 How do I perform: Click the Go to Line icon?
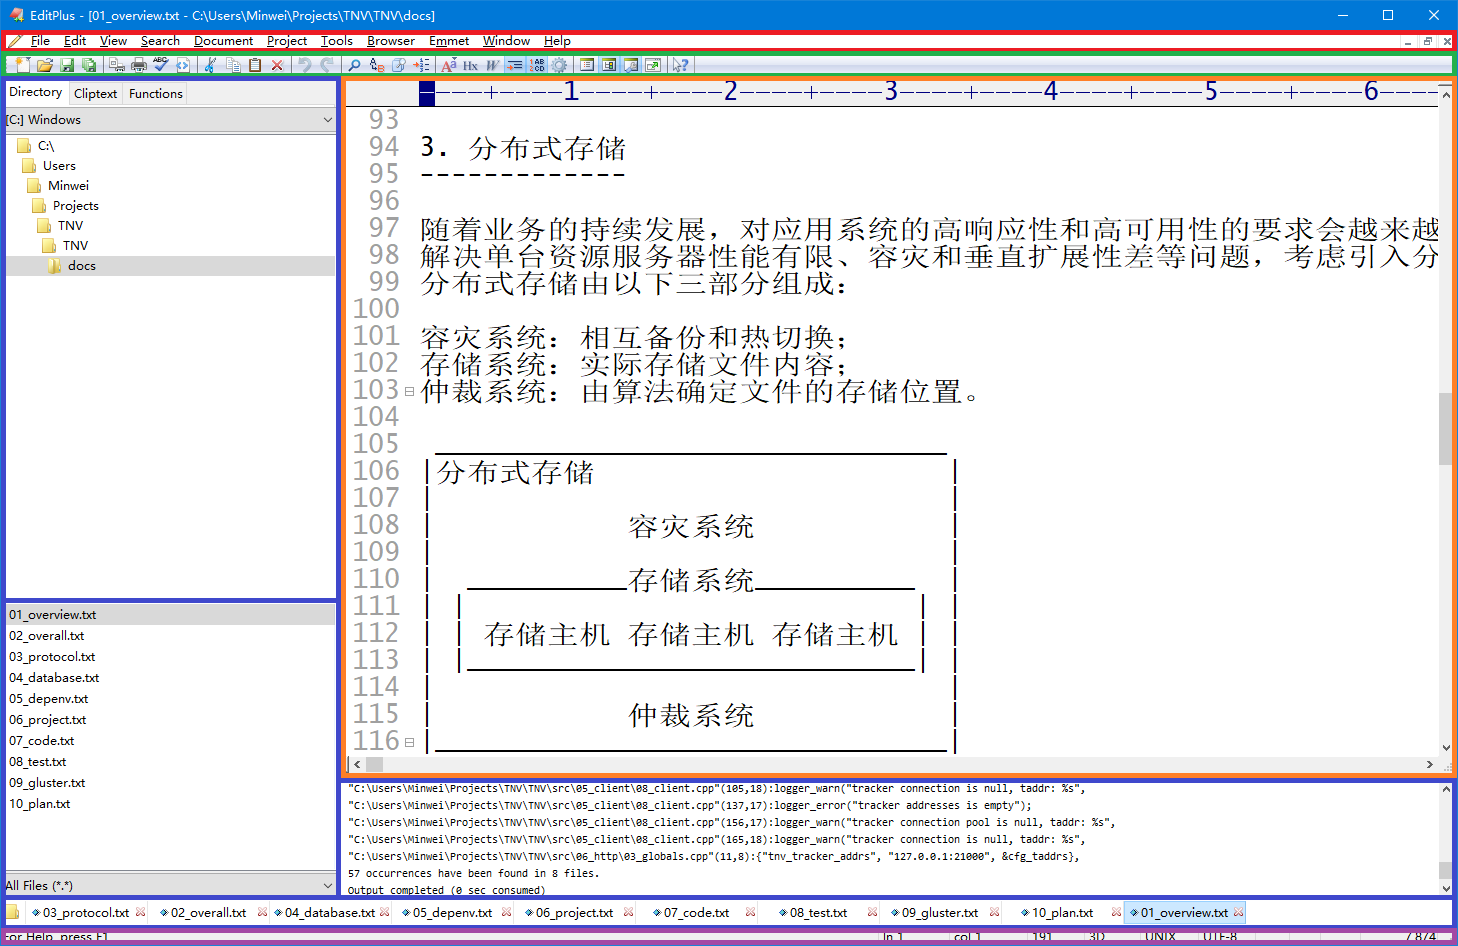coord(421,65)
